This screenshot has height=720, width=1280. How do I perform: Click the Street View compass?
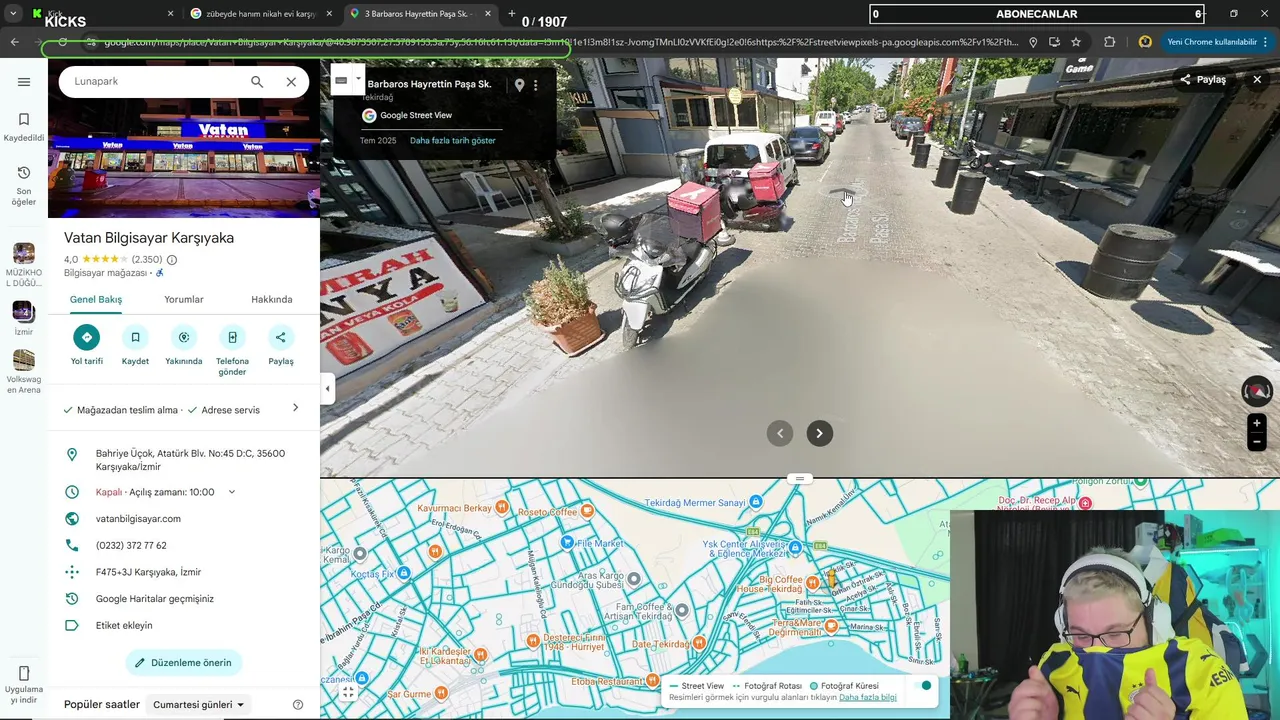click(1257, 391)
